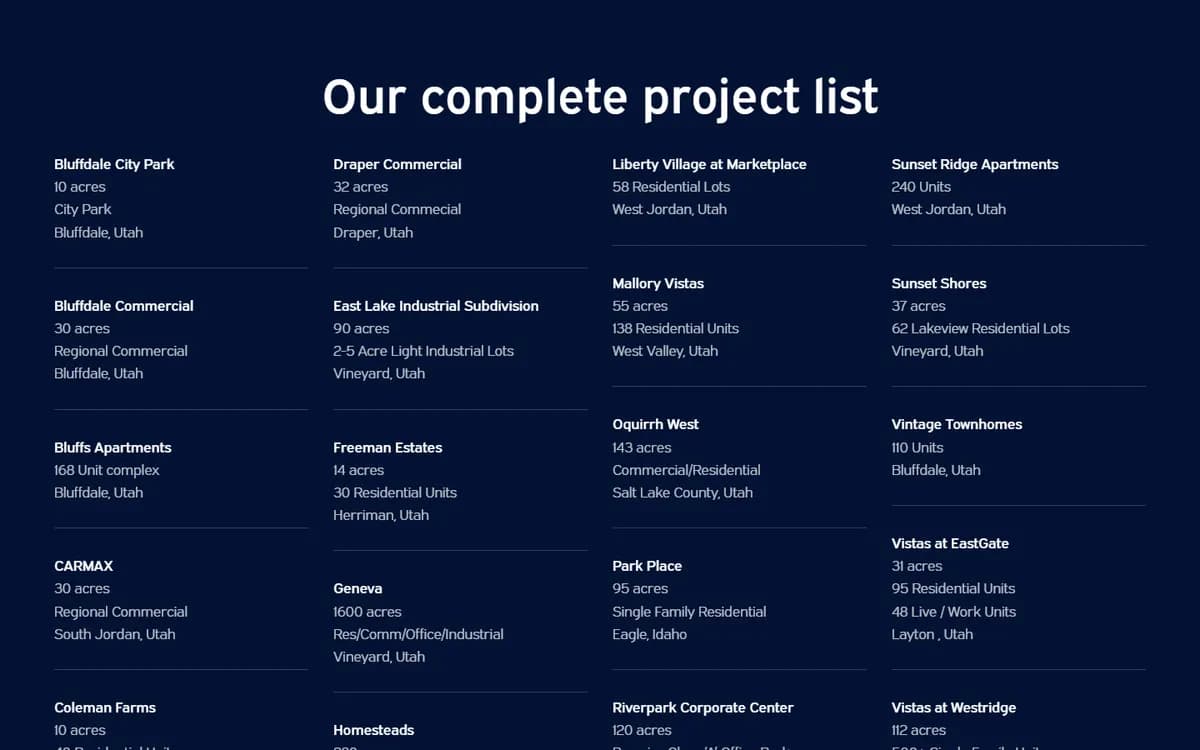The width and height of the screenshot is (1200, 750).
Task: Select the Freeman Estates project title
Action: (388, 448)
